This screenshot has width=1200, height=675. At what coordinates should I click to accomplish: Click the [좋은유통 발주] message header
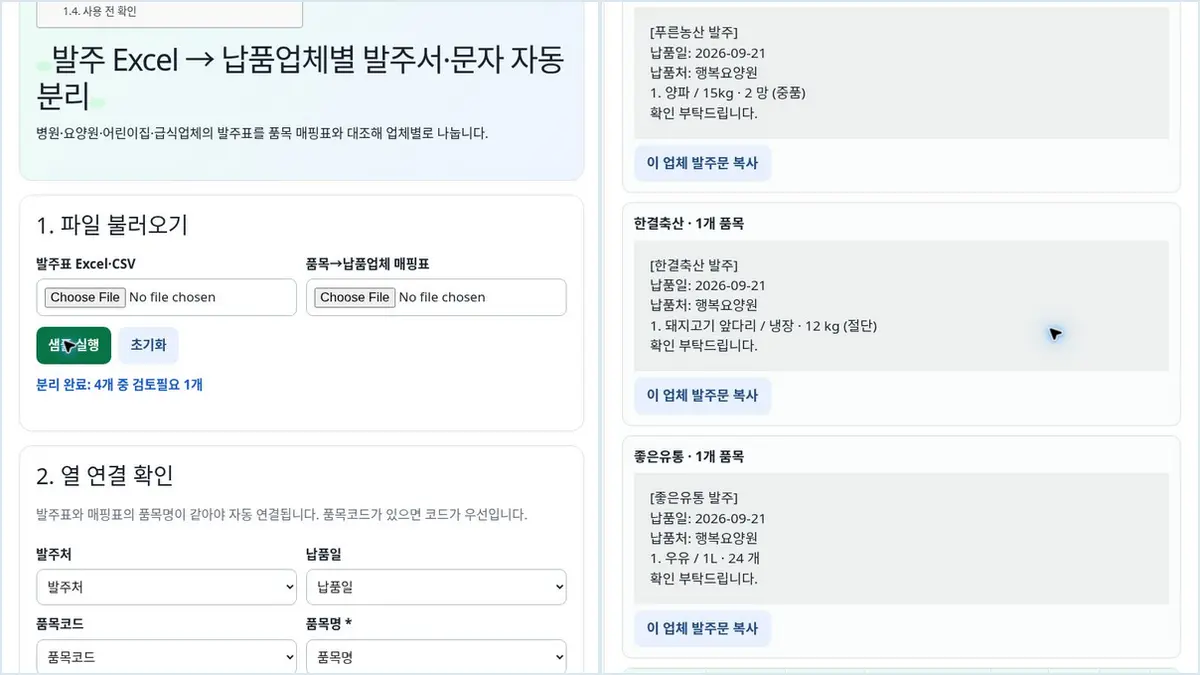pyautogui.click(x=694, y=497)
